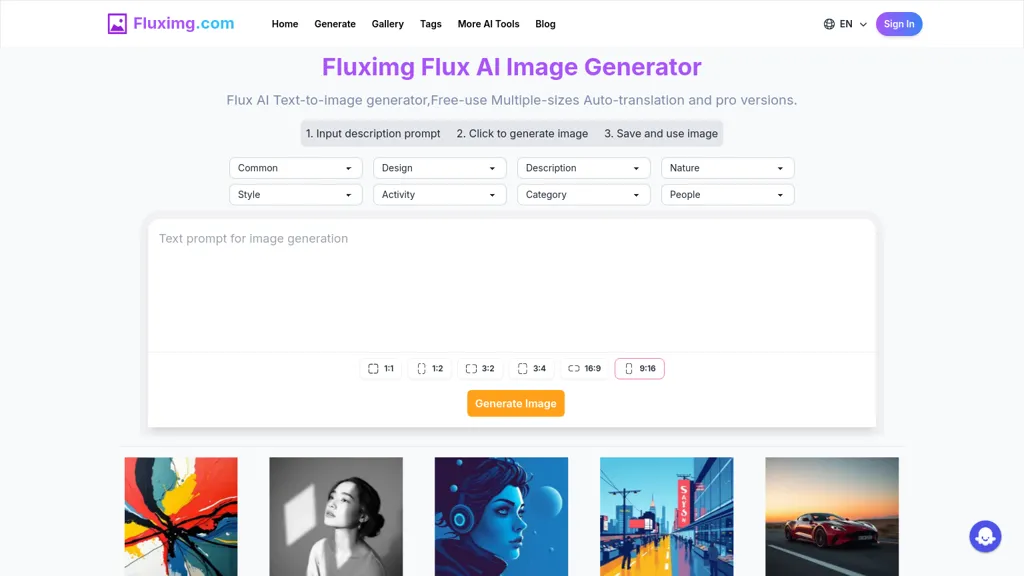This screenshot has height=576, width=1024.
Task: Open the Tags nav item
Action: pos(430,24)
